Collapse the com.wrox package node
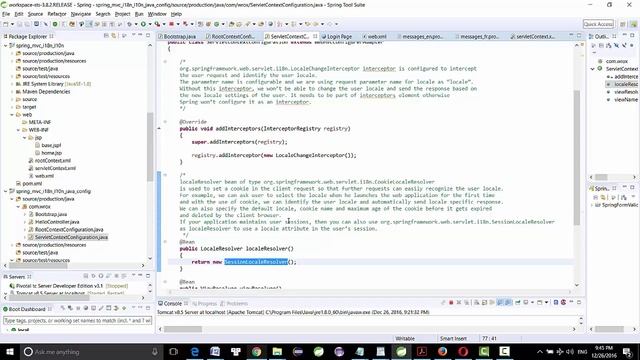The image size is (640, 360). click(18, 207)
